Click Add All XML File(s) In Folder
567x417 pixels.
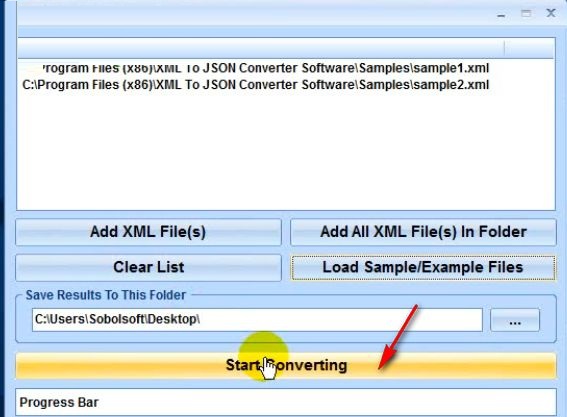(423, 232)
